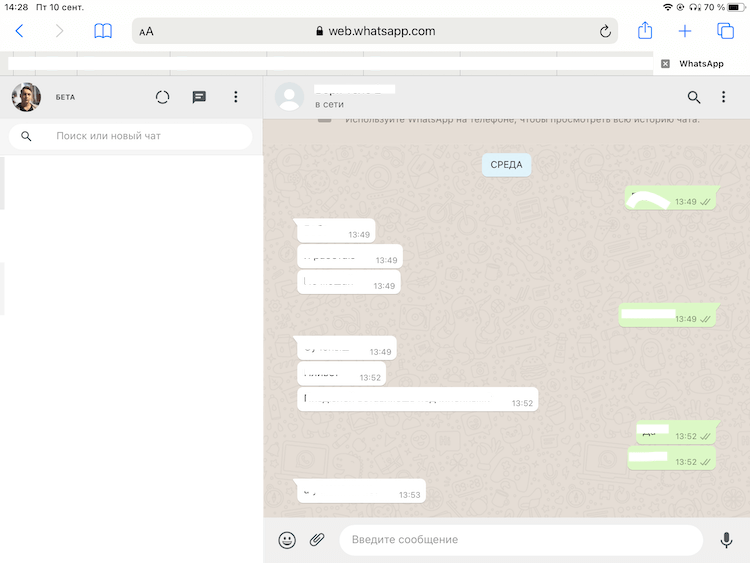Click the search or new chat field
750x563 pixels.
140,136
